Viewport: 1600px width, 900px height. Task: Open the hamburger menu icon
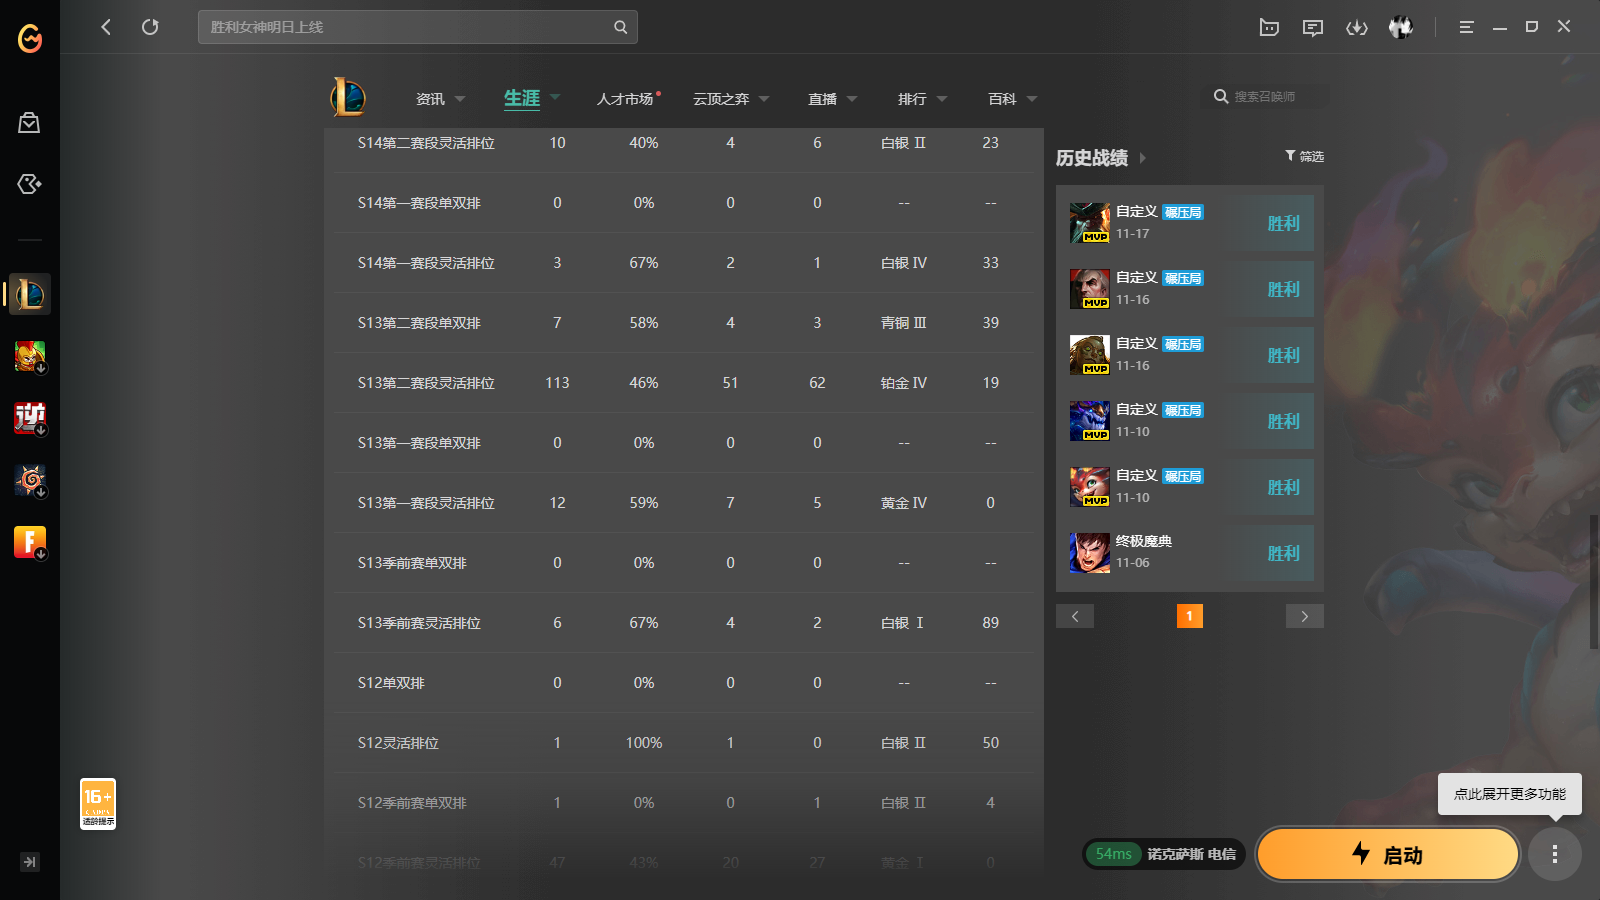pos(1466,27)
